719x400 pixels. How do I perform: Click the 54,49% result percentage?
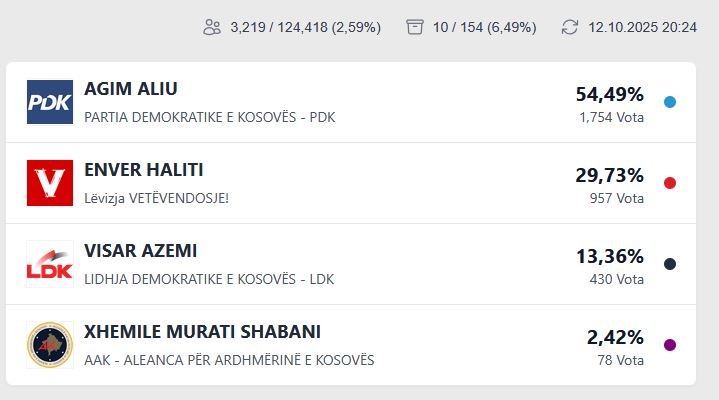(x=609, y=94)
